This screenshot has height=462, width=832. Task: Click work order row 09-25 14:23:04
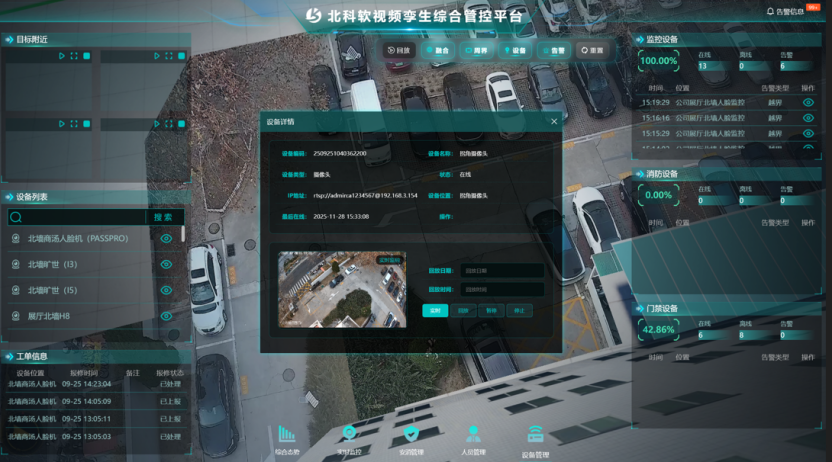tap(96, 384)
